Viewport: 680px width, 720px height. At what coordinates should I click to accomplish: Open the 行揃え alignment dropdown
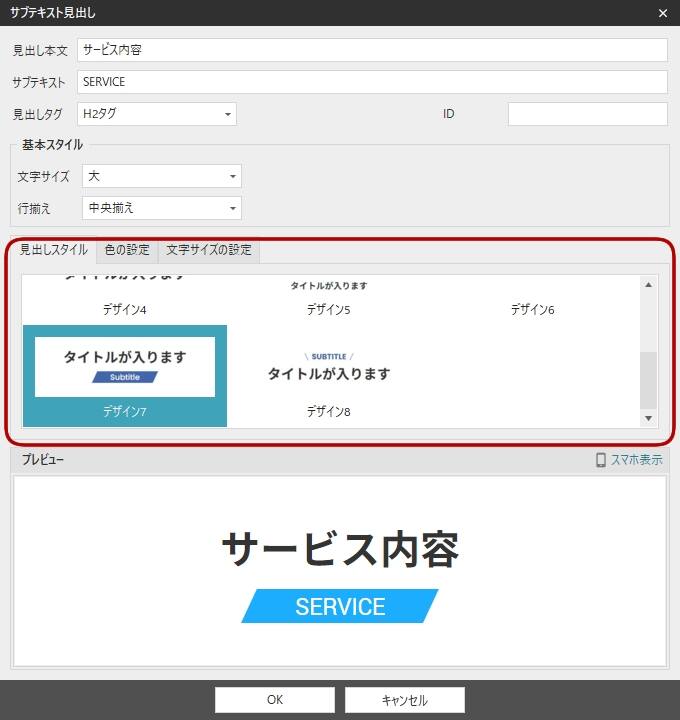162,208
